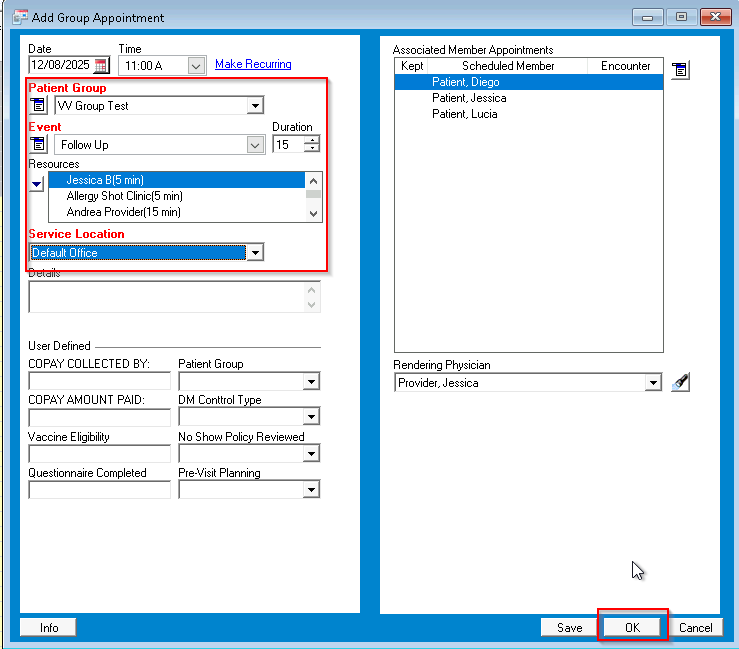Expand the Follow Up event dropdown
Screen dimensions: 739x649
pyautogui.click(x=255, y=145)
